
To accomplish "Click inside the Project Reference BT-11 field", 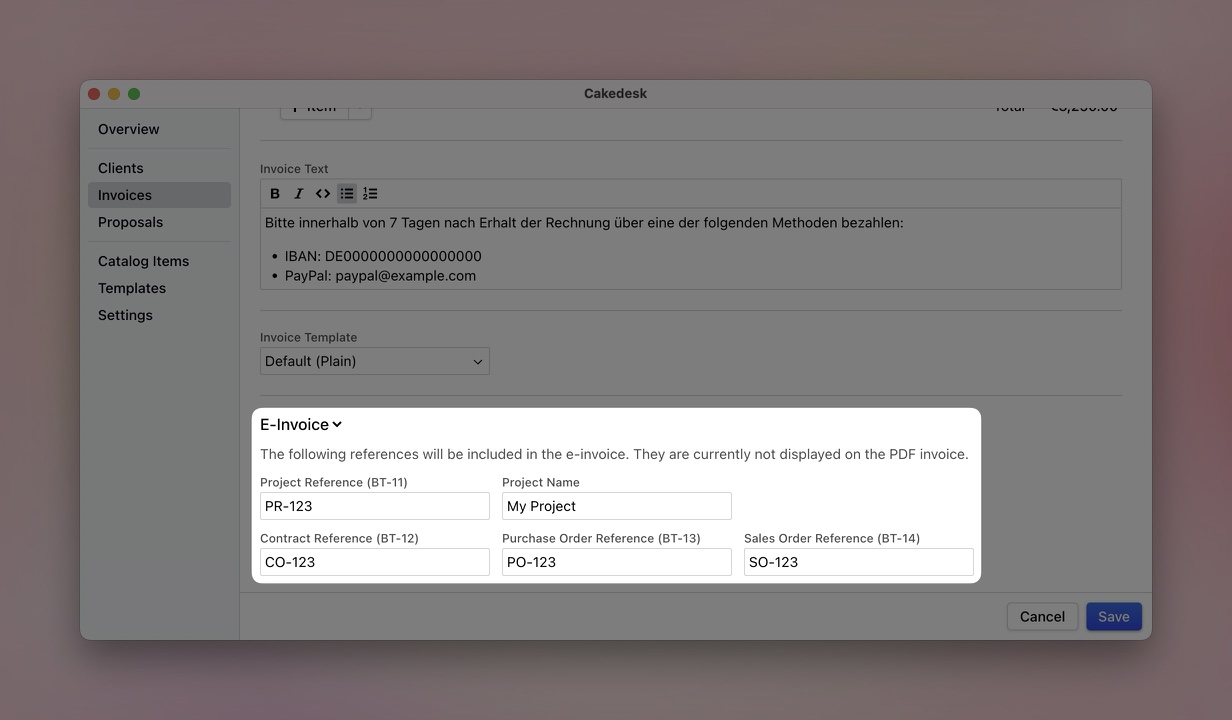I will point(374,506).
